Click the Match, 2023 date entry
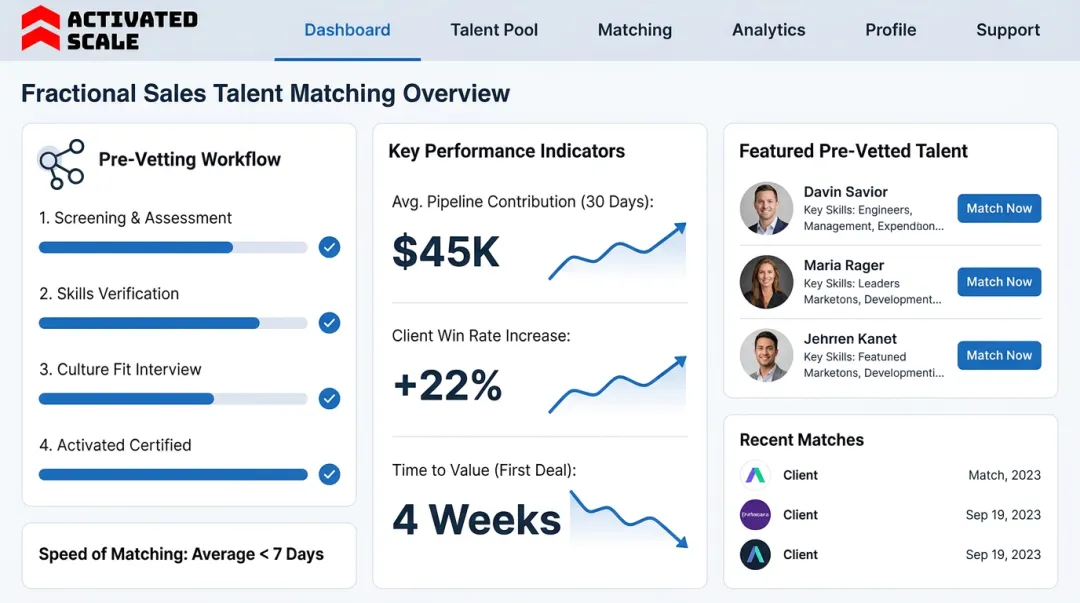 (1004, 476)
